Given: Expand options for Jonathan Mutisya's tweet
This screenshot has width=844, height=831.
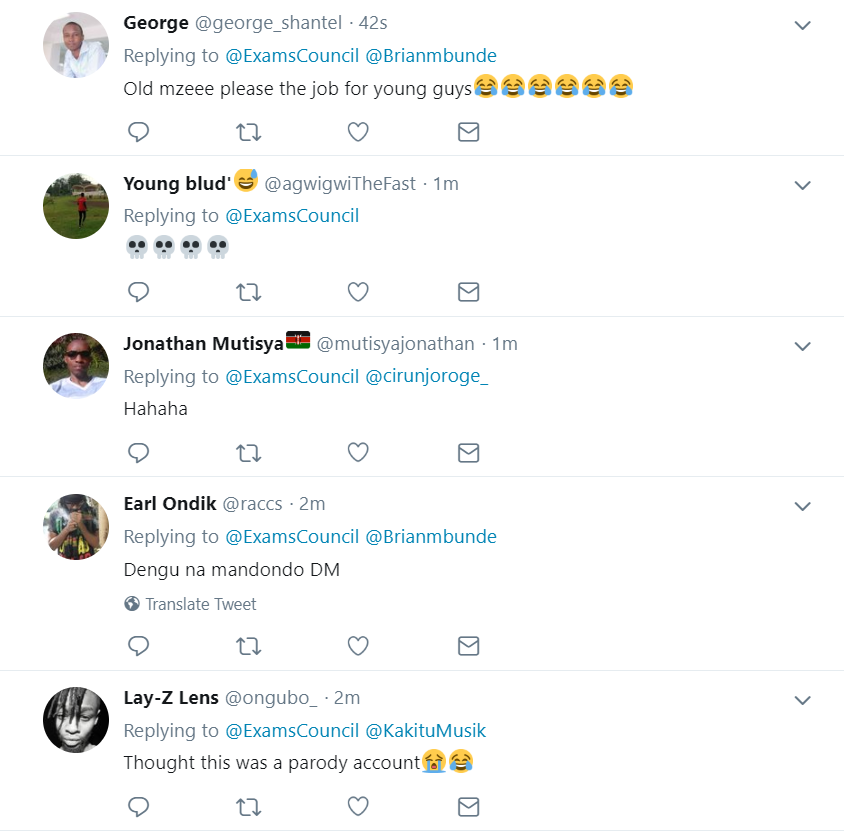Looking at the screenshot, I should pyautogui.click(x=802, y=345).
